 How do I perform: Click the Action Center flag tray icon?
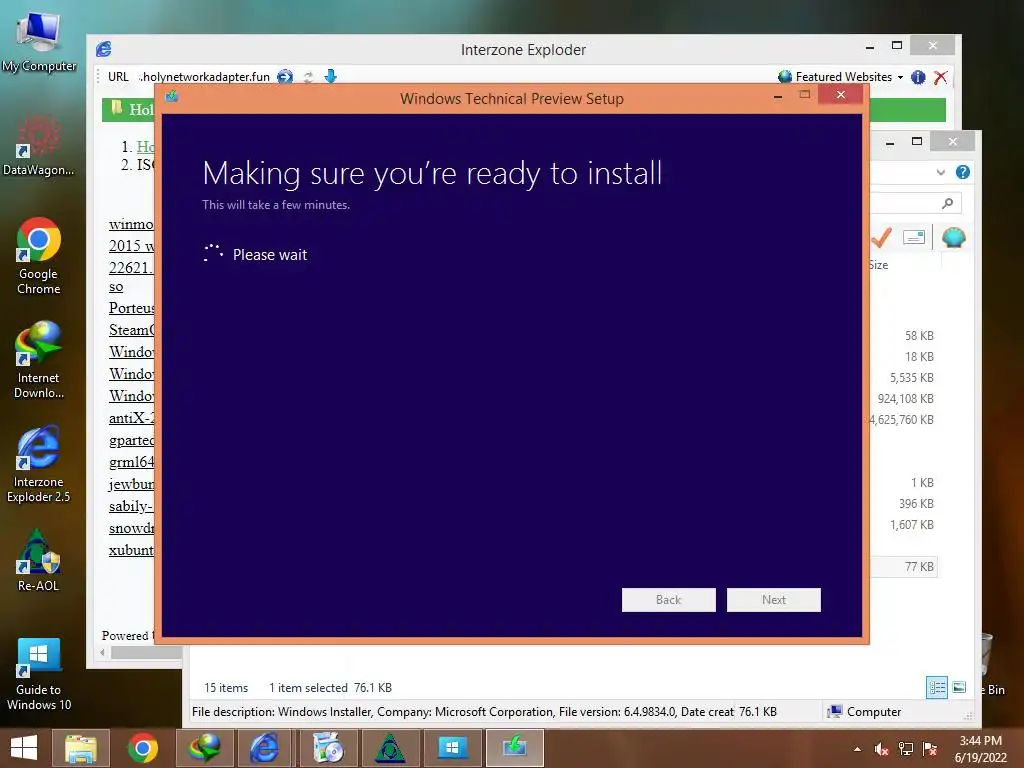point(929,749)
